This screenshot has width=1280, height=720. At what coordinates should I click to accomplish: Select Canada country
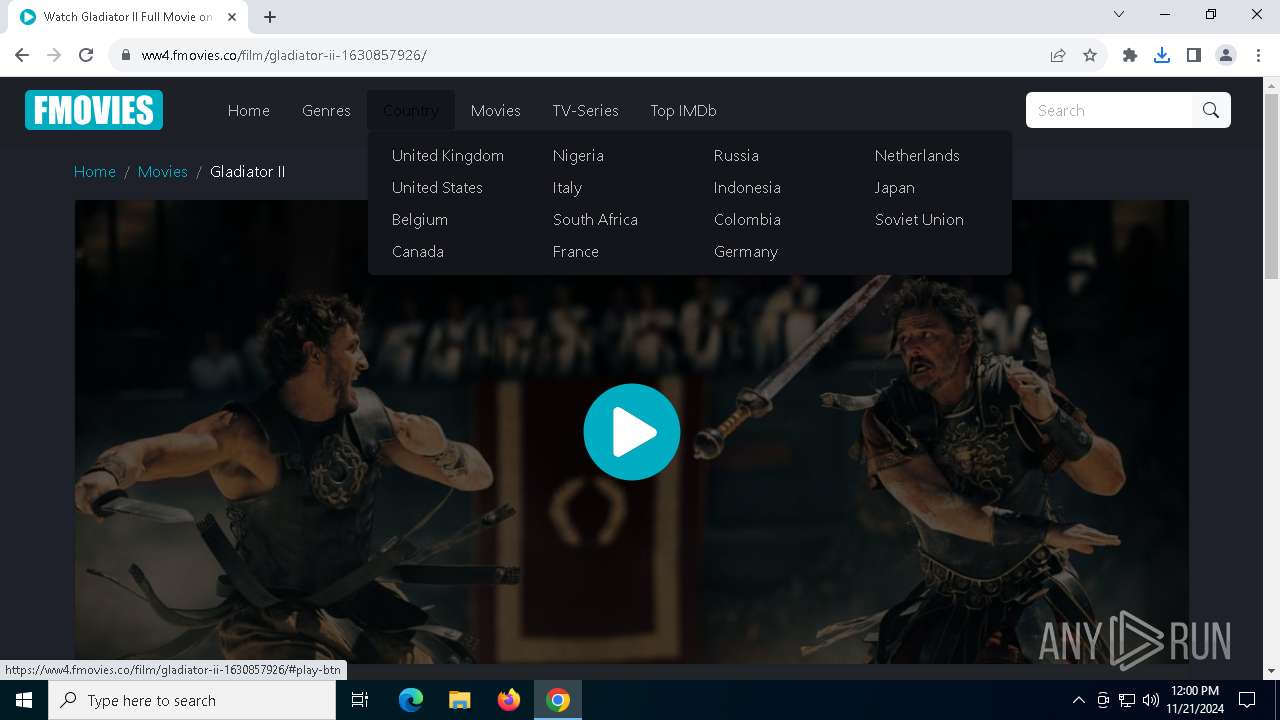pos(418,251)
